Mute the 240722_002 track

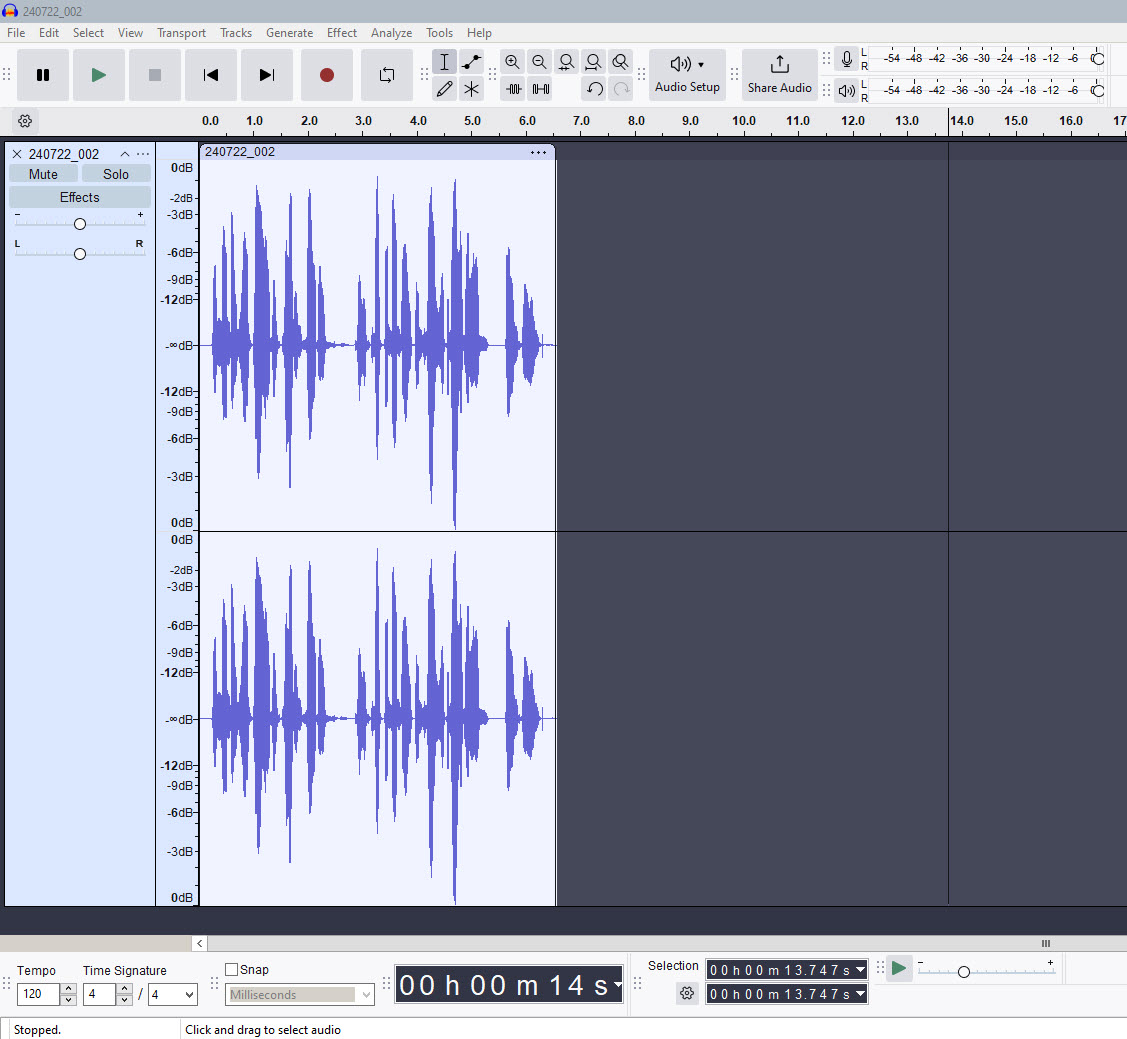(x=43, y=174)
